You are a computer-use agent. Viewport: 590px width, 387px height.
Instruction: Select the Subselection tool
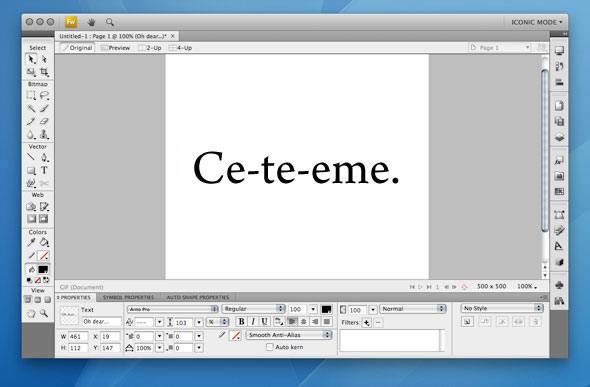pyautogui.click(x=44, y=59)
